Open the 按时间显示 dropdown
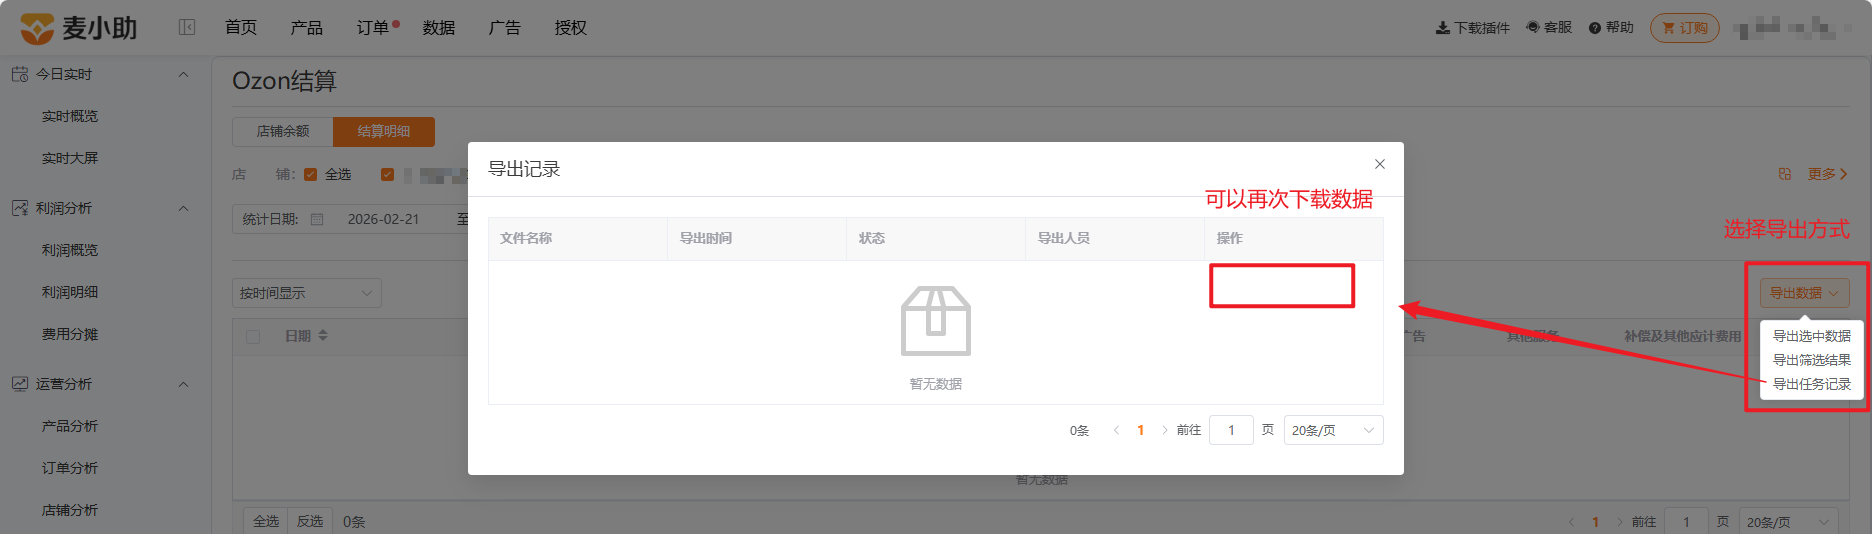 (306, 293)
